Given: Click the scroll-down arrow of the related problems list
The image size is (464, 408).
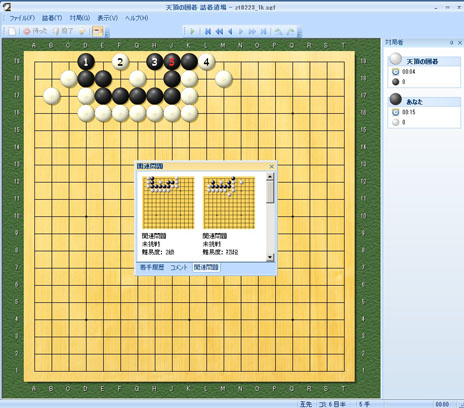Looking at the screenshot, I should coord(270,257).
